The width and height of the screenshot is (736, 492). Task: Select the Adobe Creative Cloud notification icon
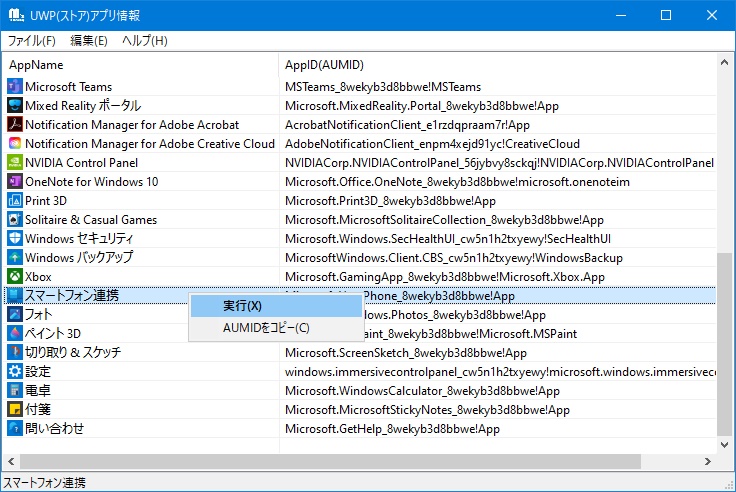[x=15, y=144]
